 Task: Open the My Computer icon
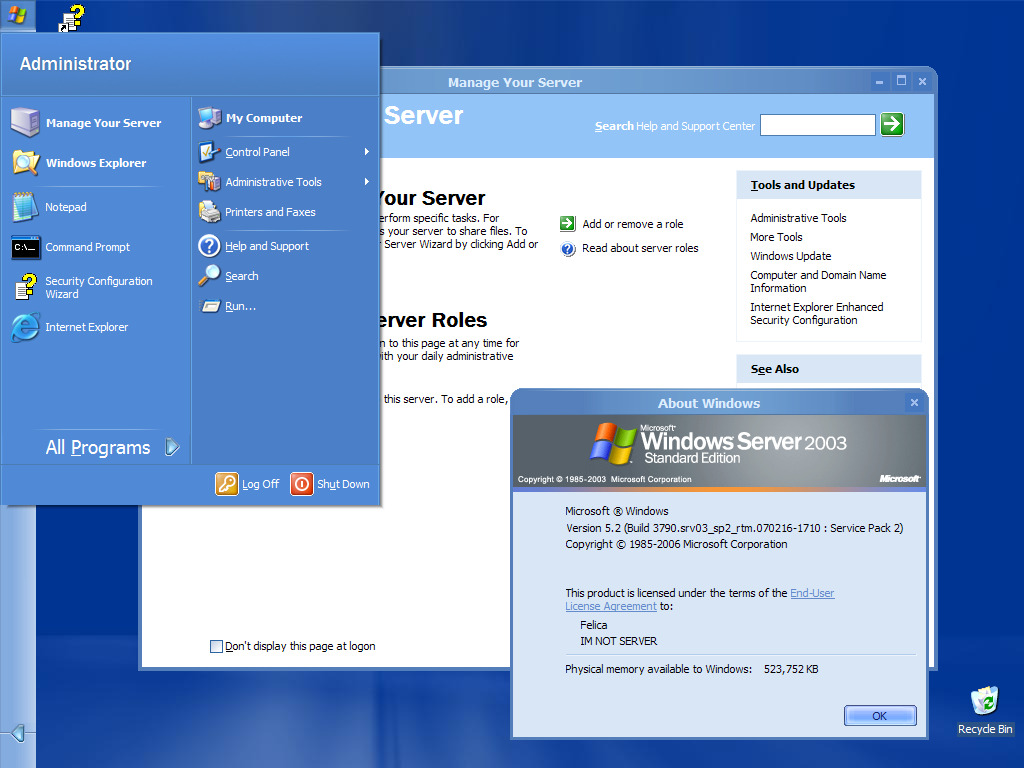pyautogui.click(x=210, y=118)
